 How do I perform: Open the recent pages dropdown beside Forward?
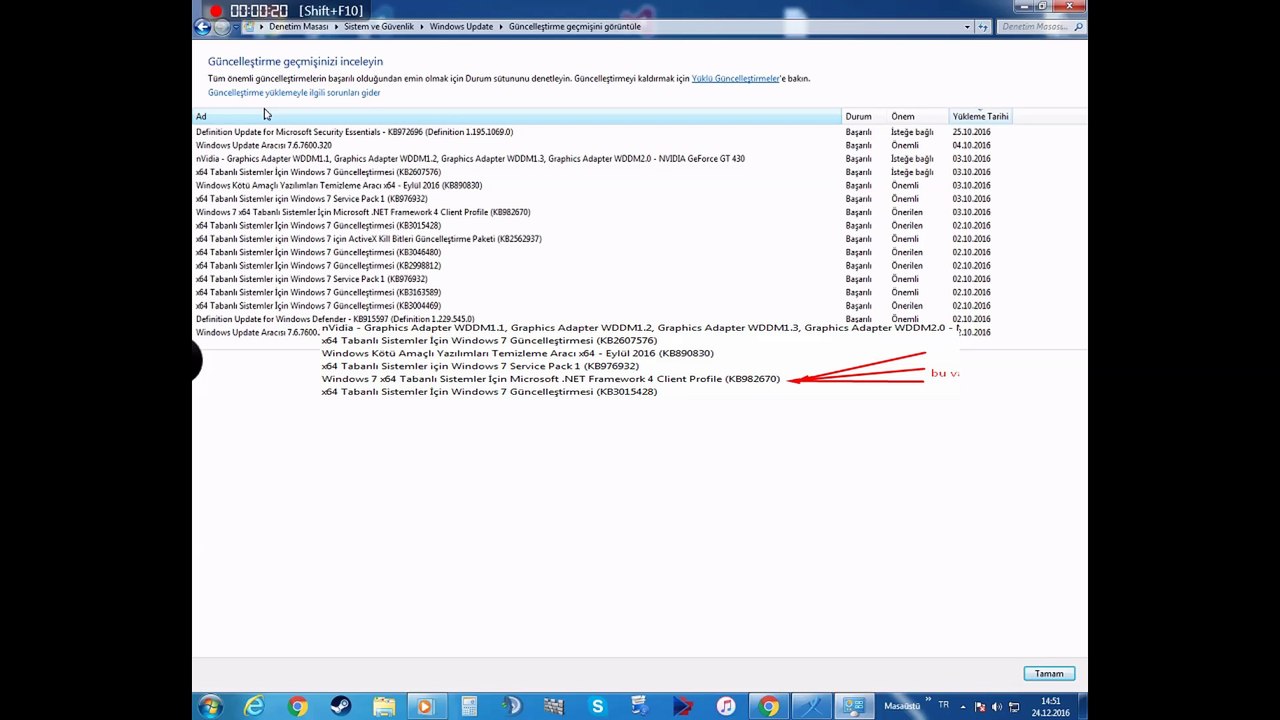click(x=235, y=27)
